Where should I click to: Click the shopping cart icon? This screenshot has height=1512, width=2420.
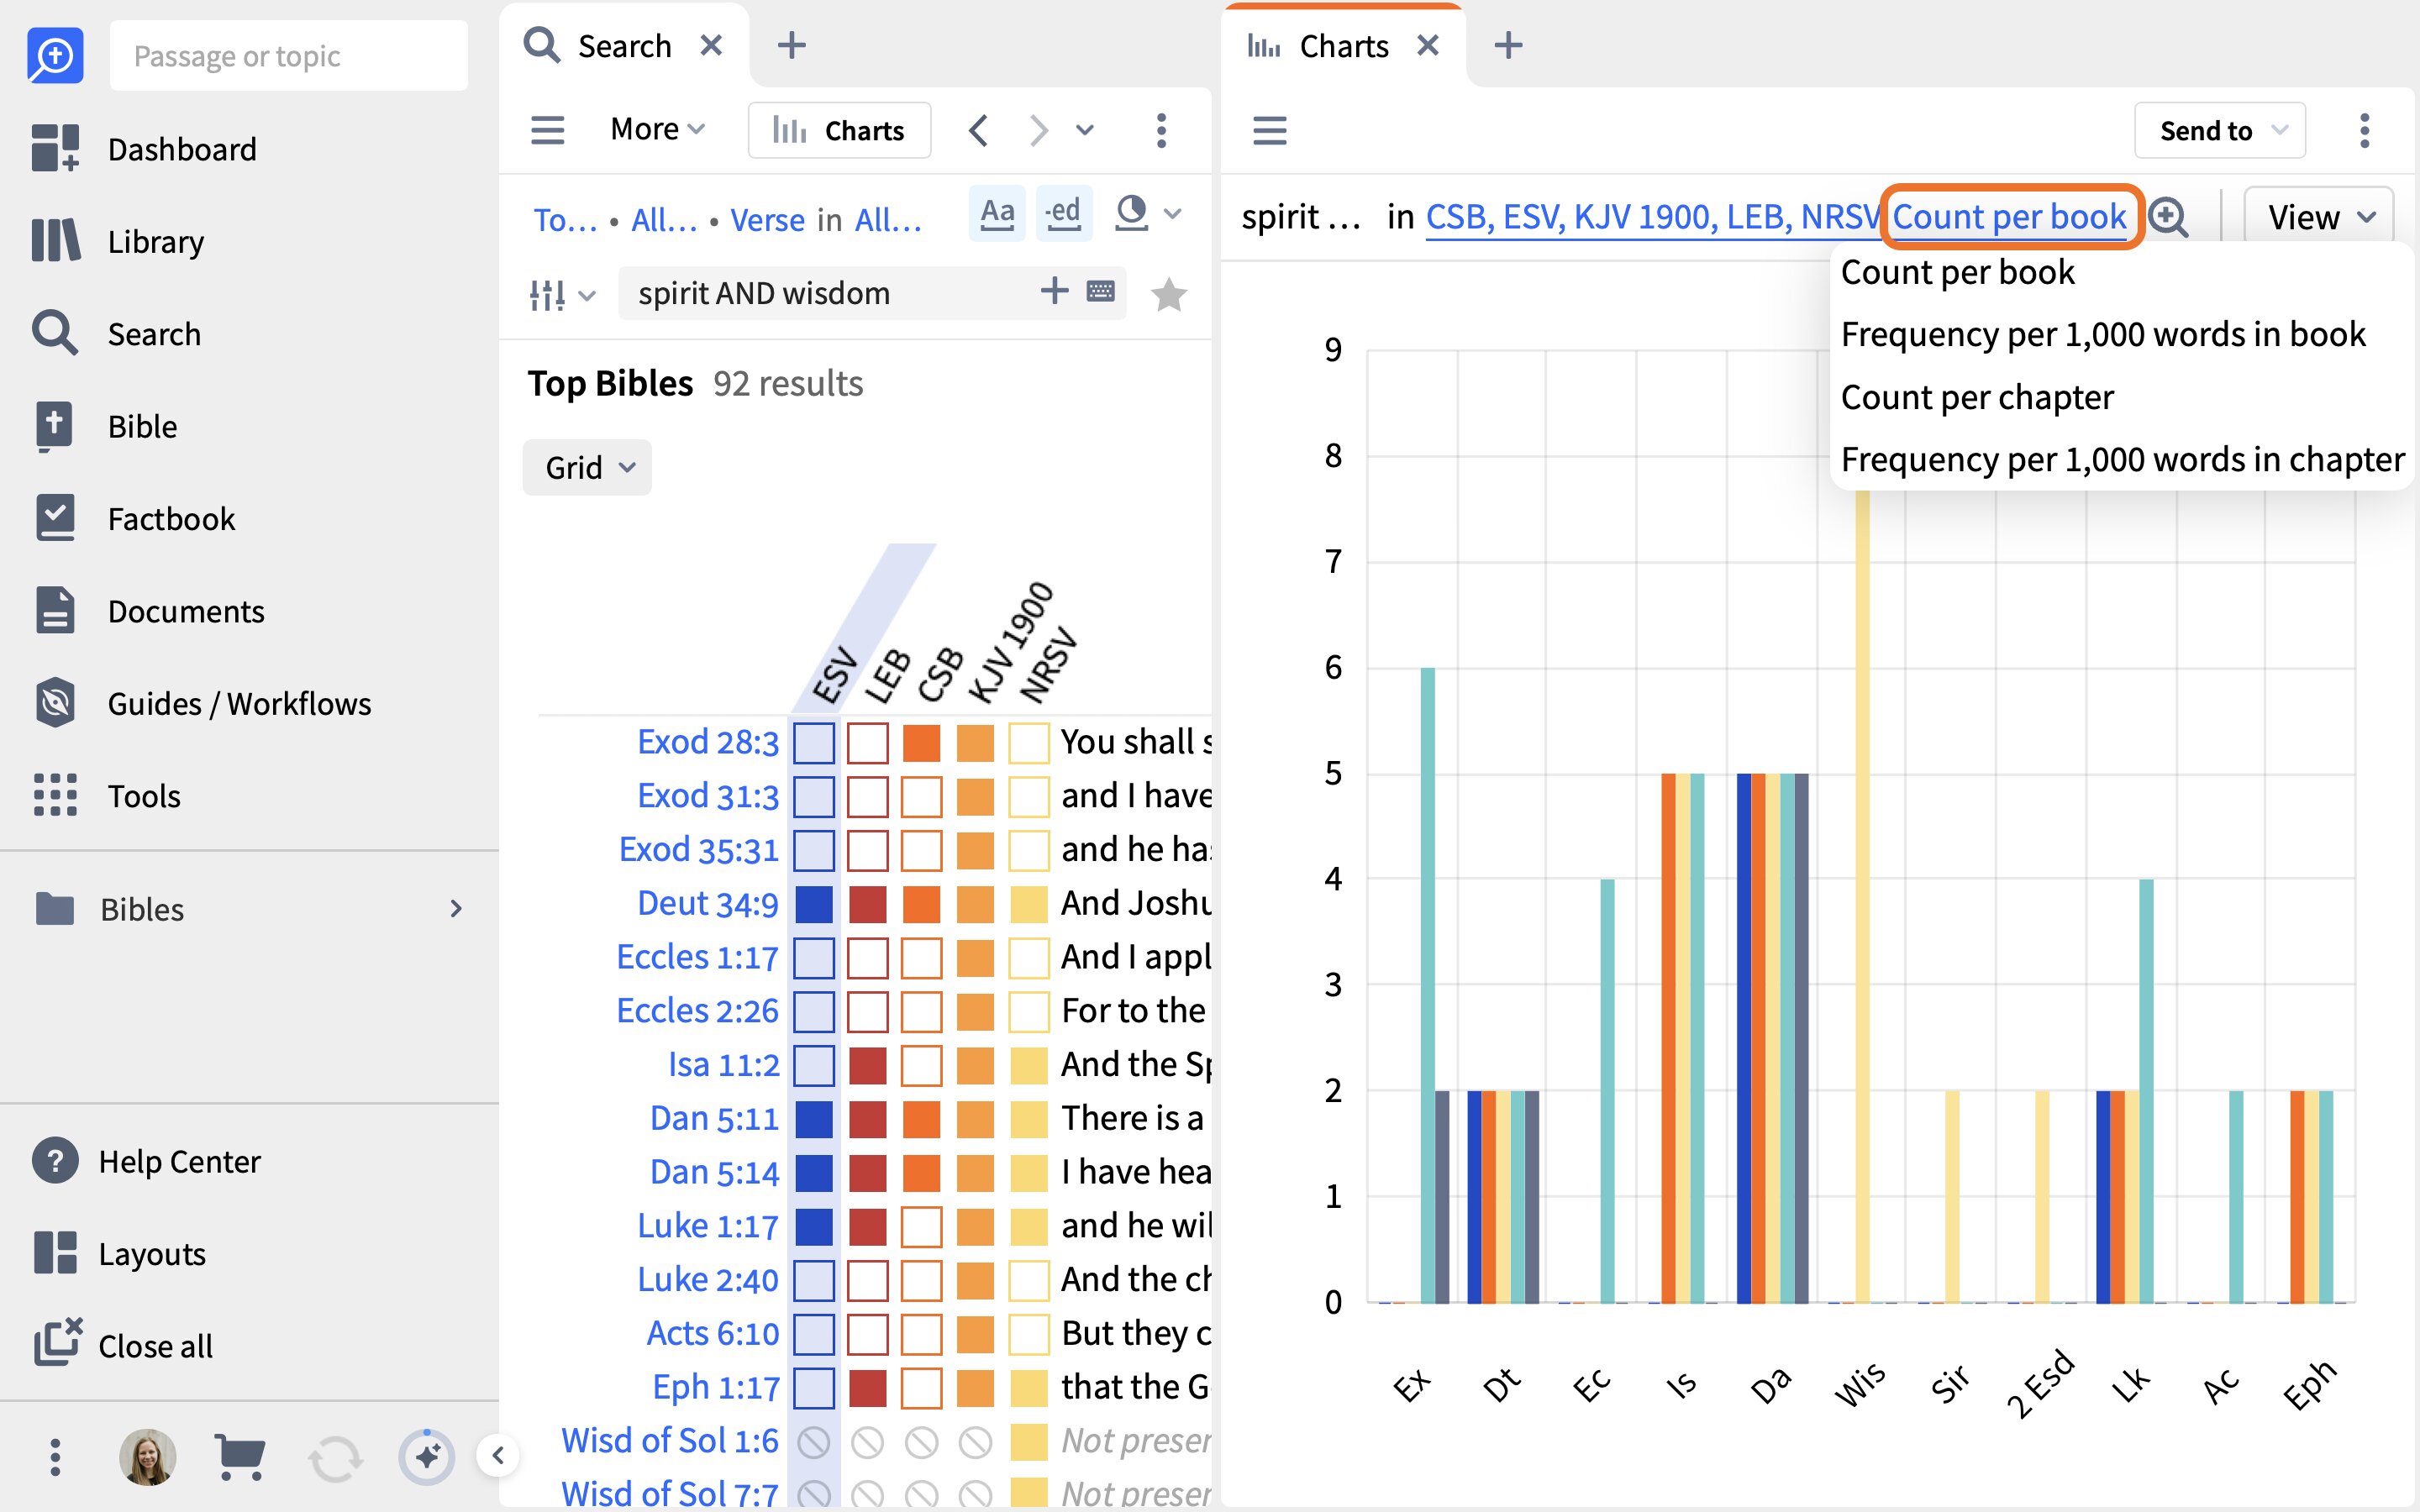pos(240,1457)
